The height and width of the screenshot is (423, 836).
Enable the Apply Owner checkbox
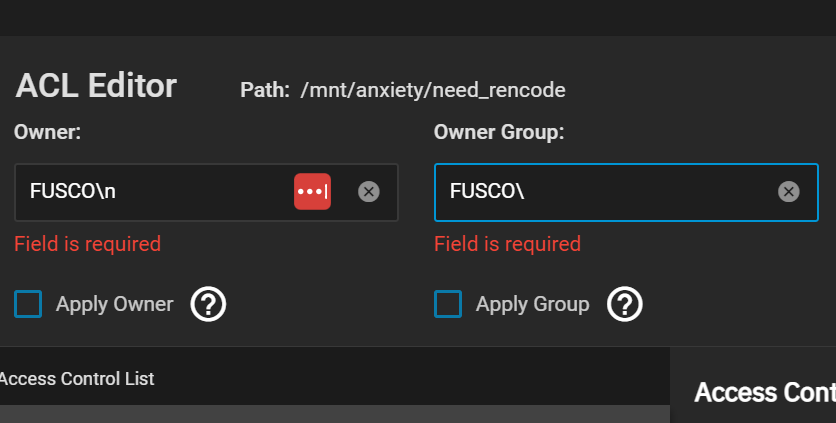pos(28,304)
